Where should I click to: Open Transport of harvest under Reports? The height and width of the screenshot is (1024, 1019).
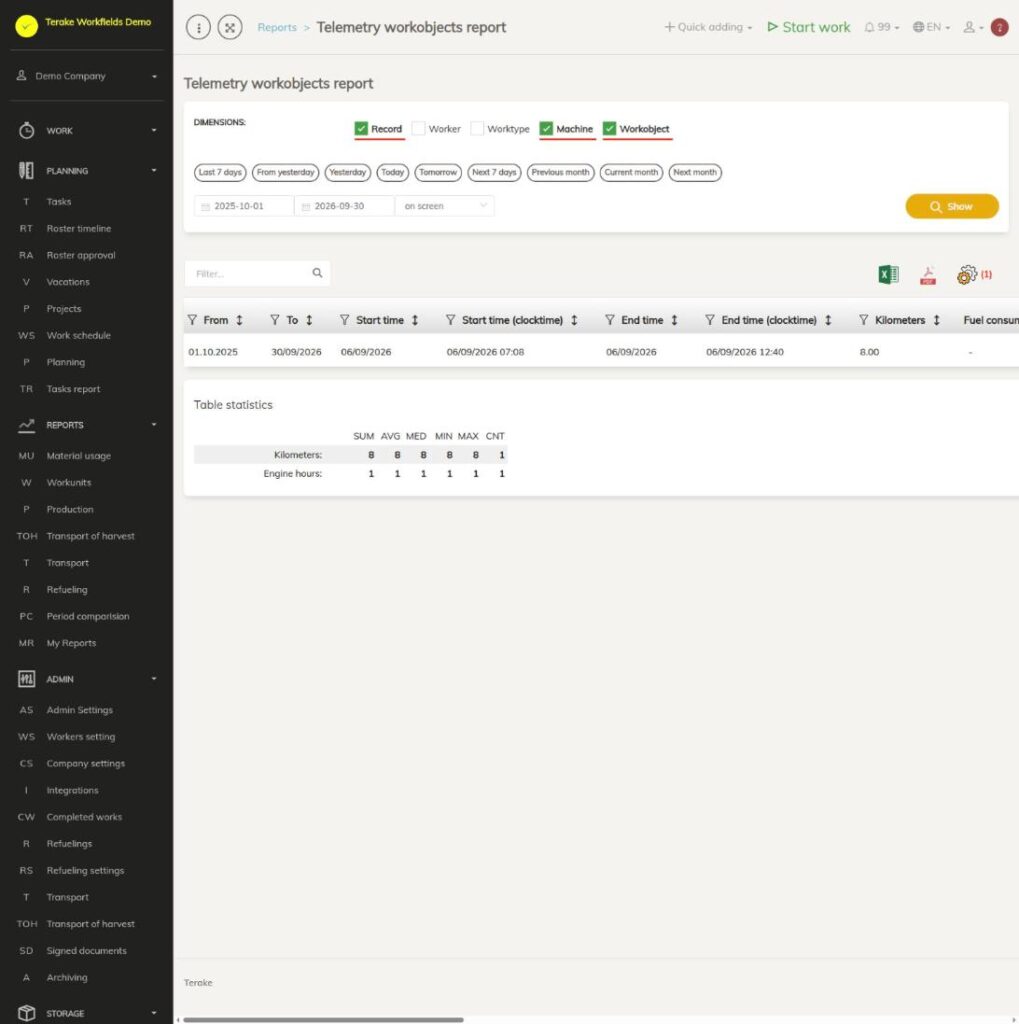point(91,536)
